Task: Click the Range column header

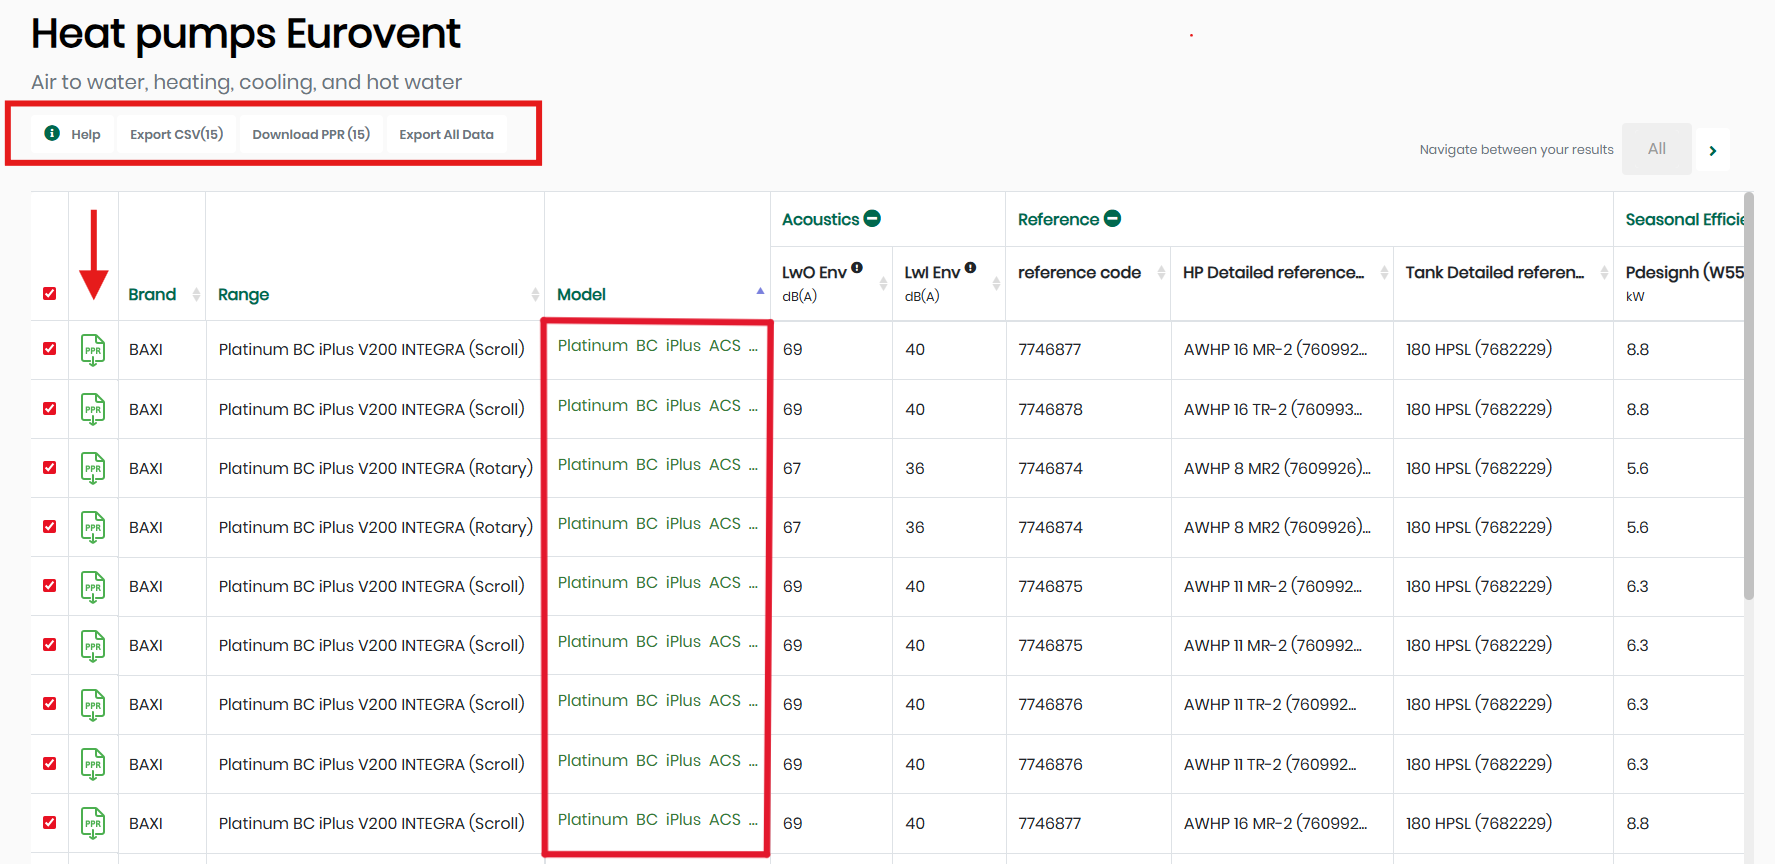Action: [x=243, y=294]
